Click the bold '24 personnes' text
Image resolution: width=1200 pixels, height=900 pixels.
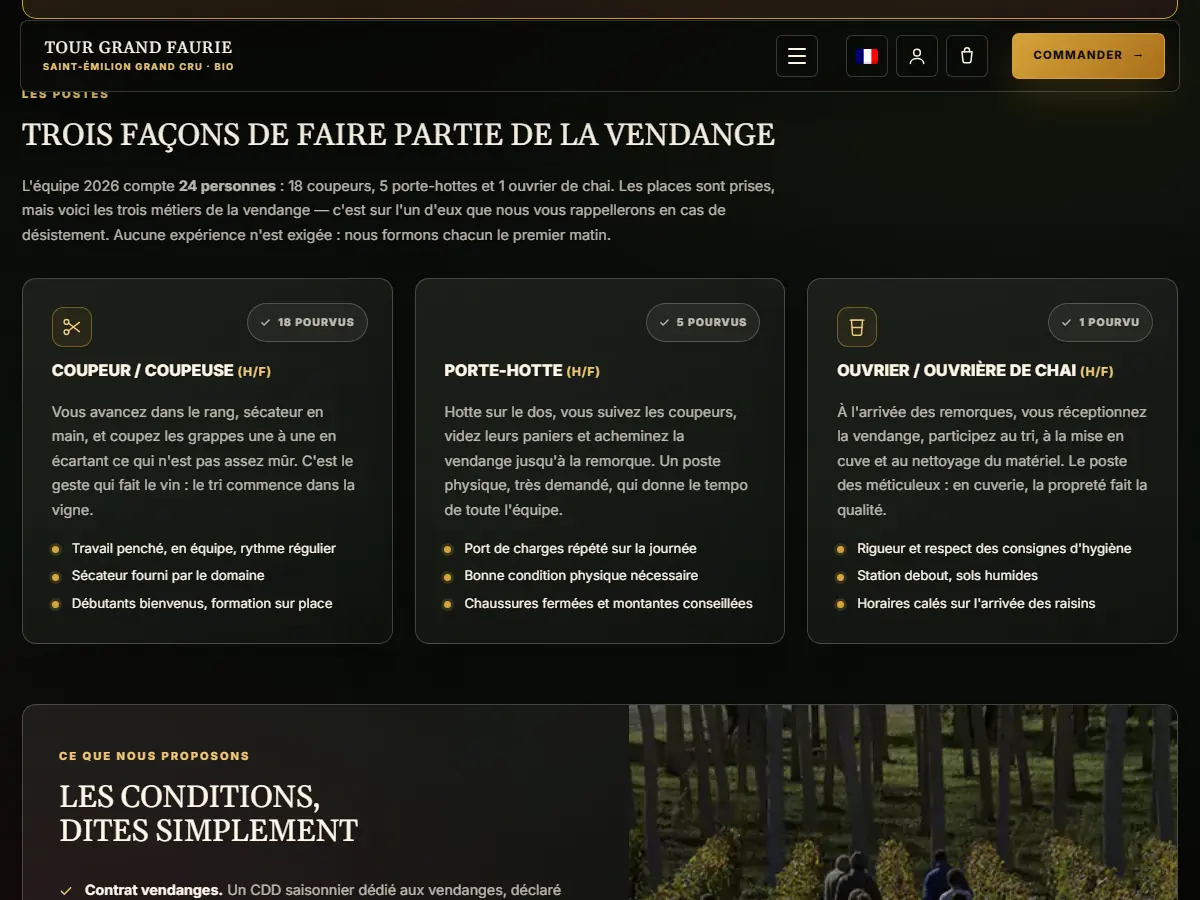pos(227,186)
